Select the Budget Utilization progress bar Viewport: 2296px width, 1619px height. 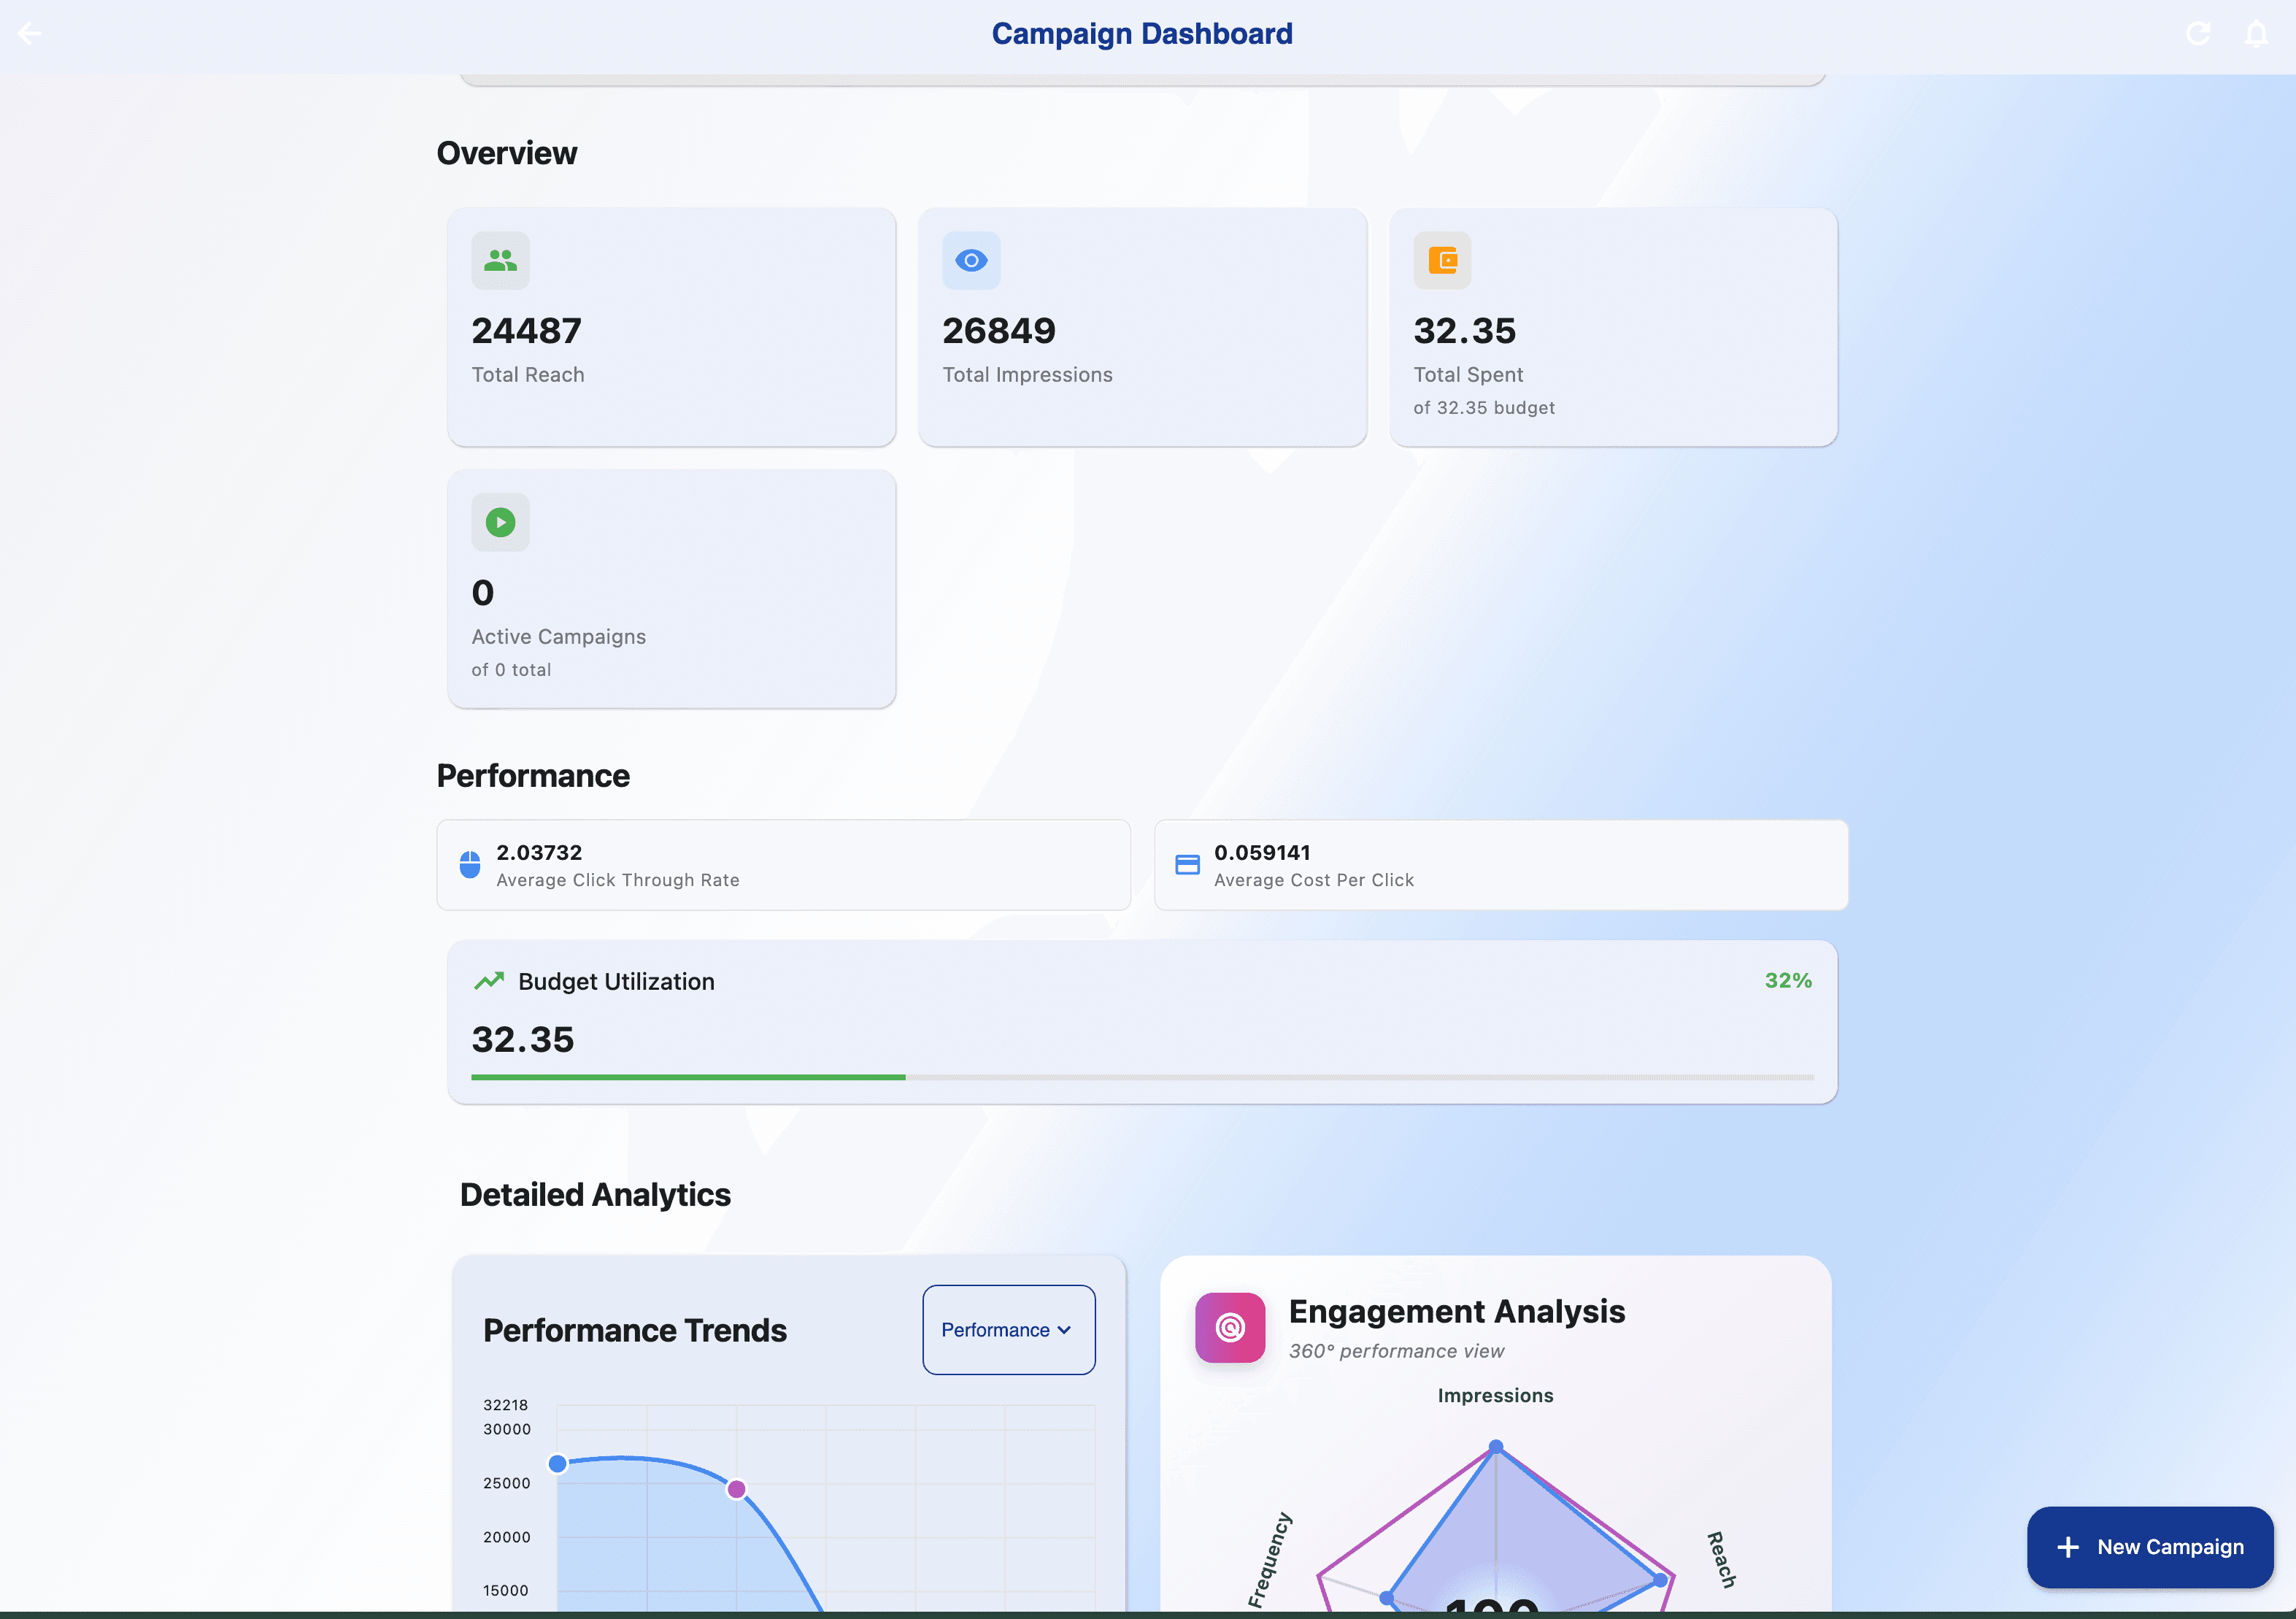(x=1142, y=1077)
